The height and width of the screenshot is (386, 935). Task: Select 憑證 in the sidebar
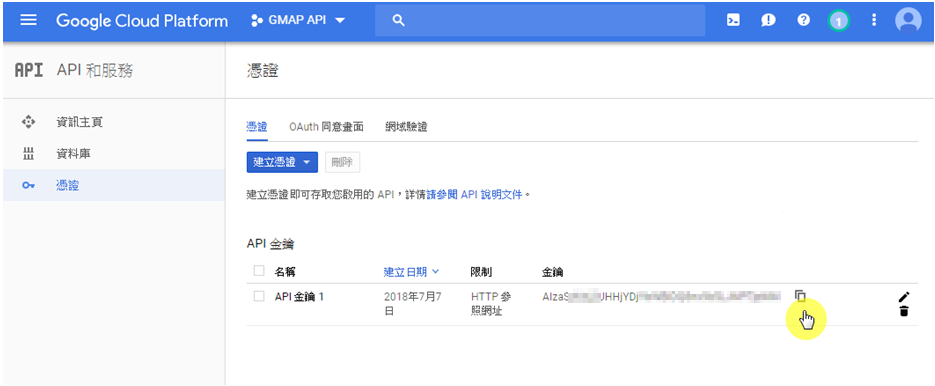click(67, 186)
